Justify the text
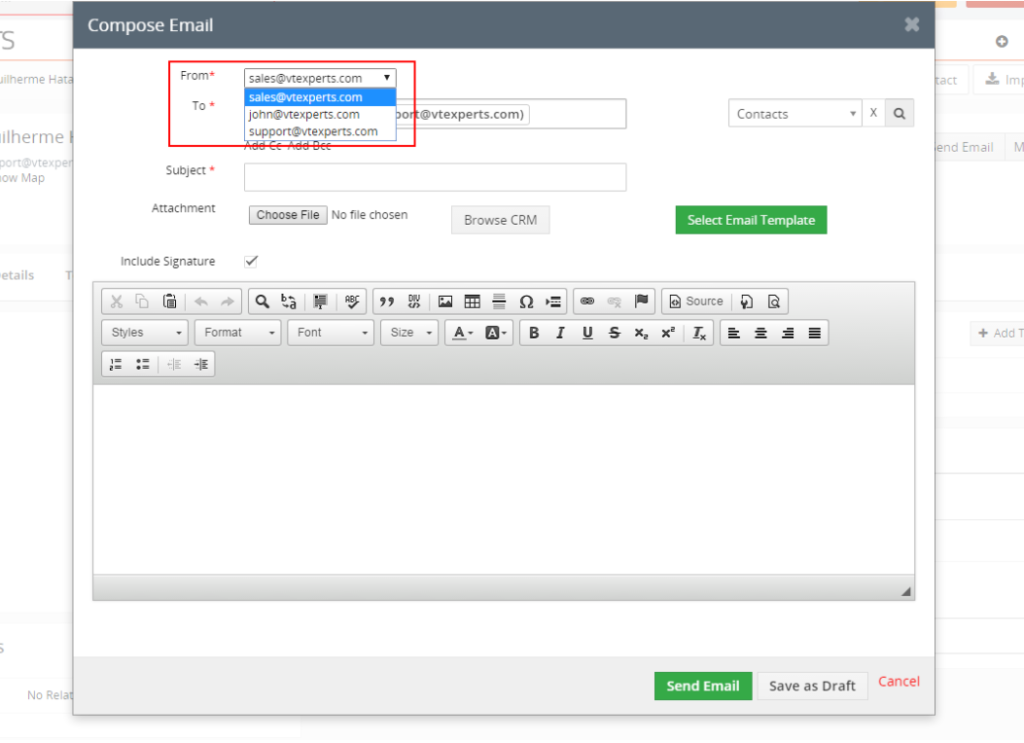The height and width of the screenshot is (743, 1024). pyautogui.click(x=814, y=333)
